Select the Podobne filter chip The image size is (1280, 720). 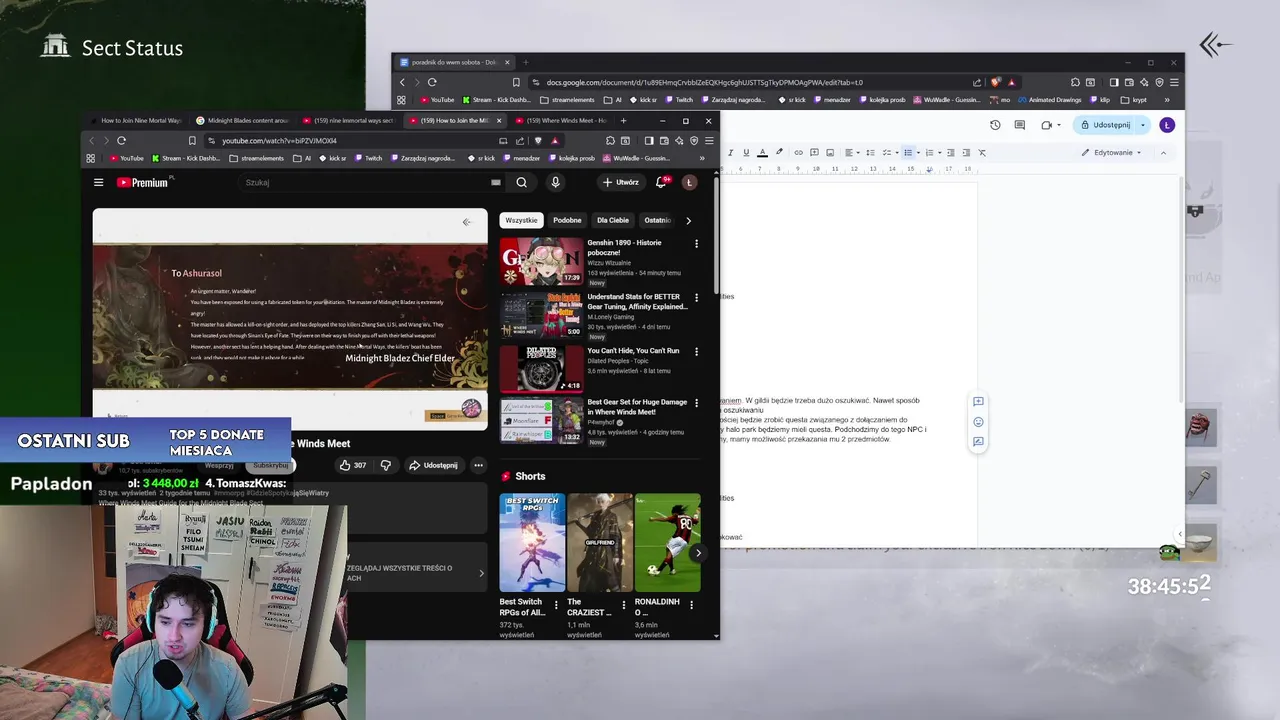(x=567, y=220)
